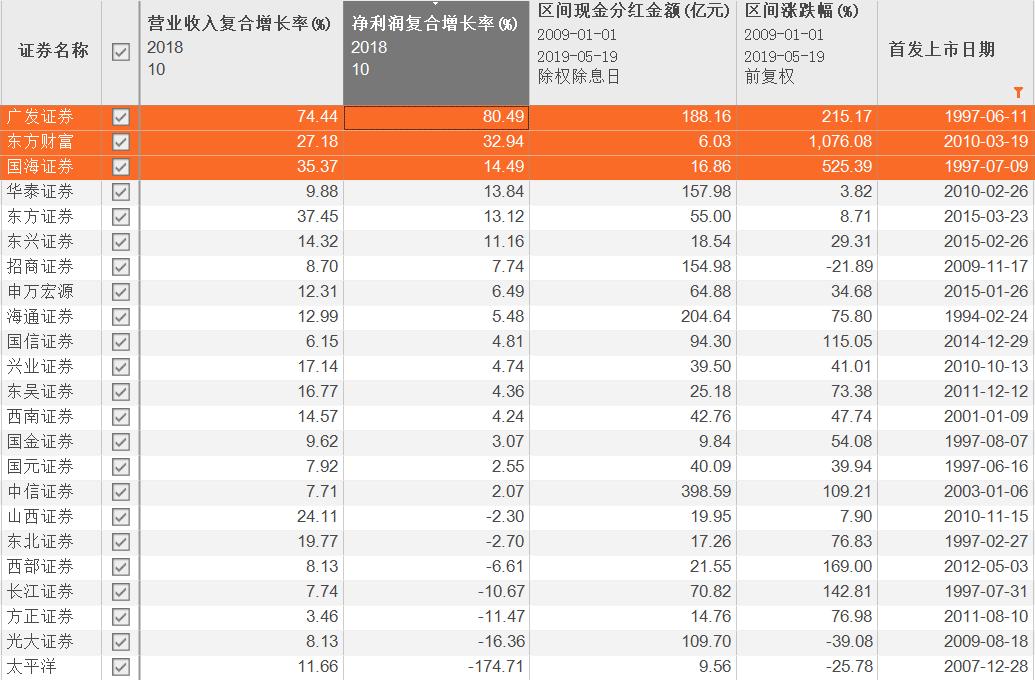Toggle the 海通证券 checkbox
1035x680 pixels.
121,316
